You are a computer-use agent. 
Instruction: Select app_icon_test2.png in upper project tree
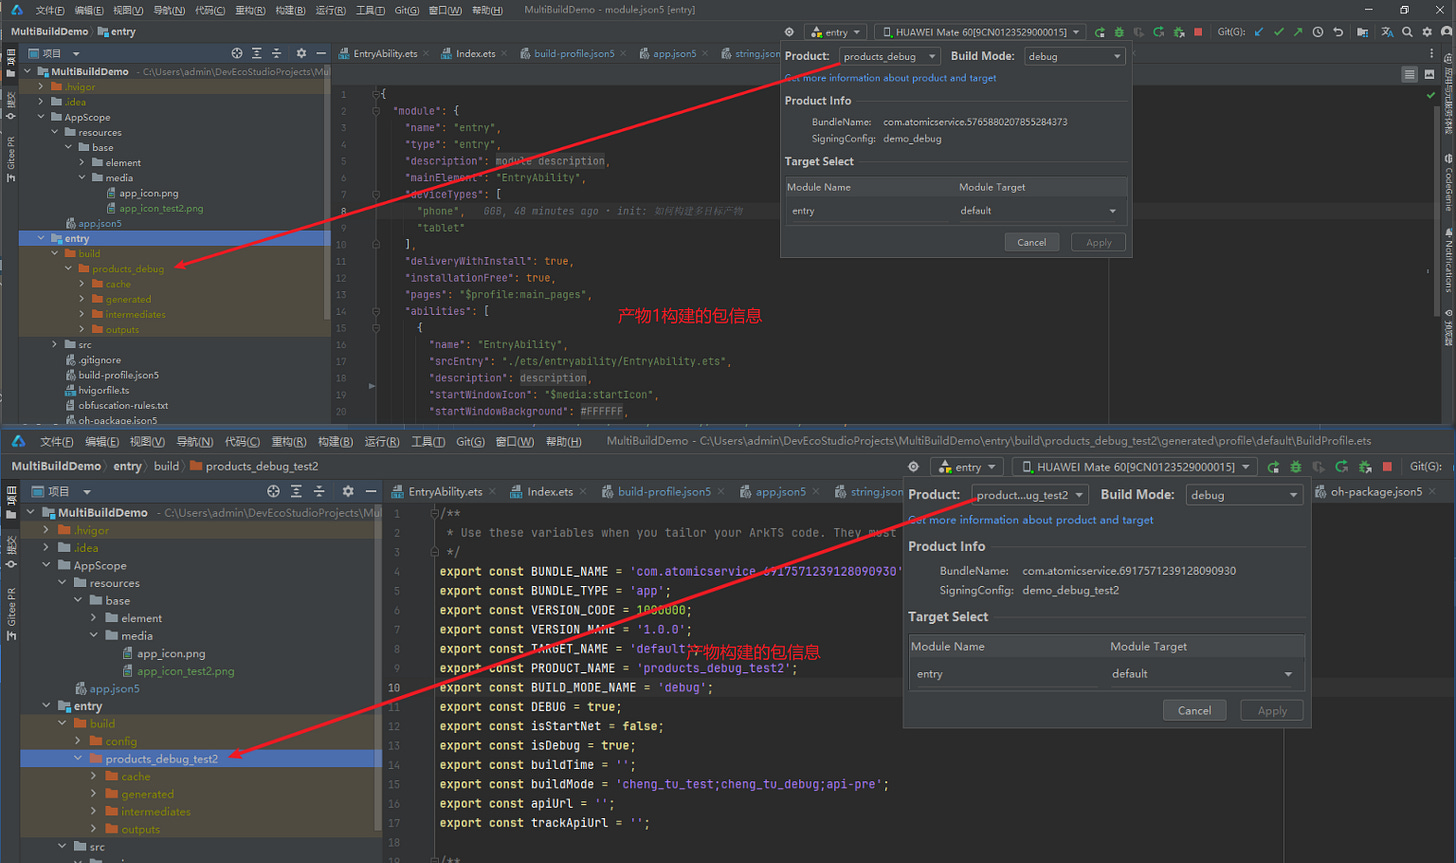[x=161, y=208]
